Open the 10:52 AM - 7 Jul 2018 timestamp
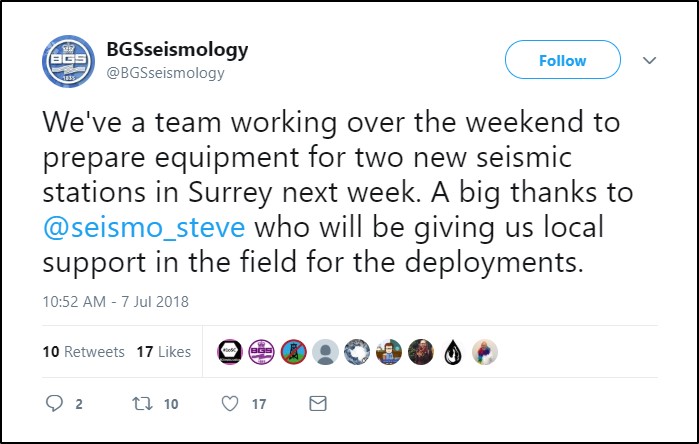699x444 pixels. [115, 300]
